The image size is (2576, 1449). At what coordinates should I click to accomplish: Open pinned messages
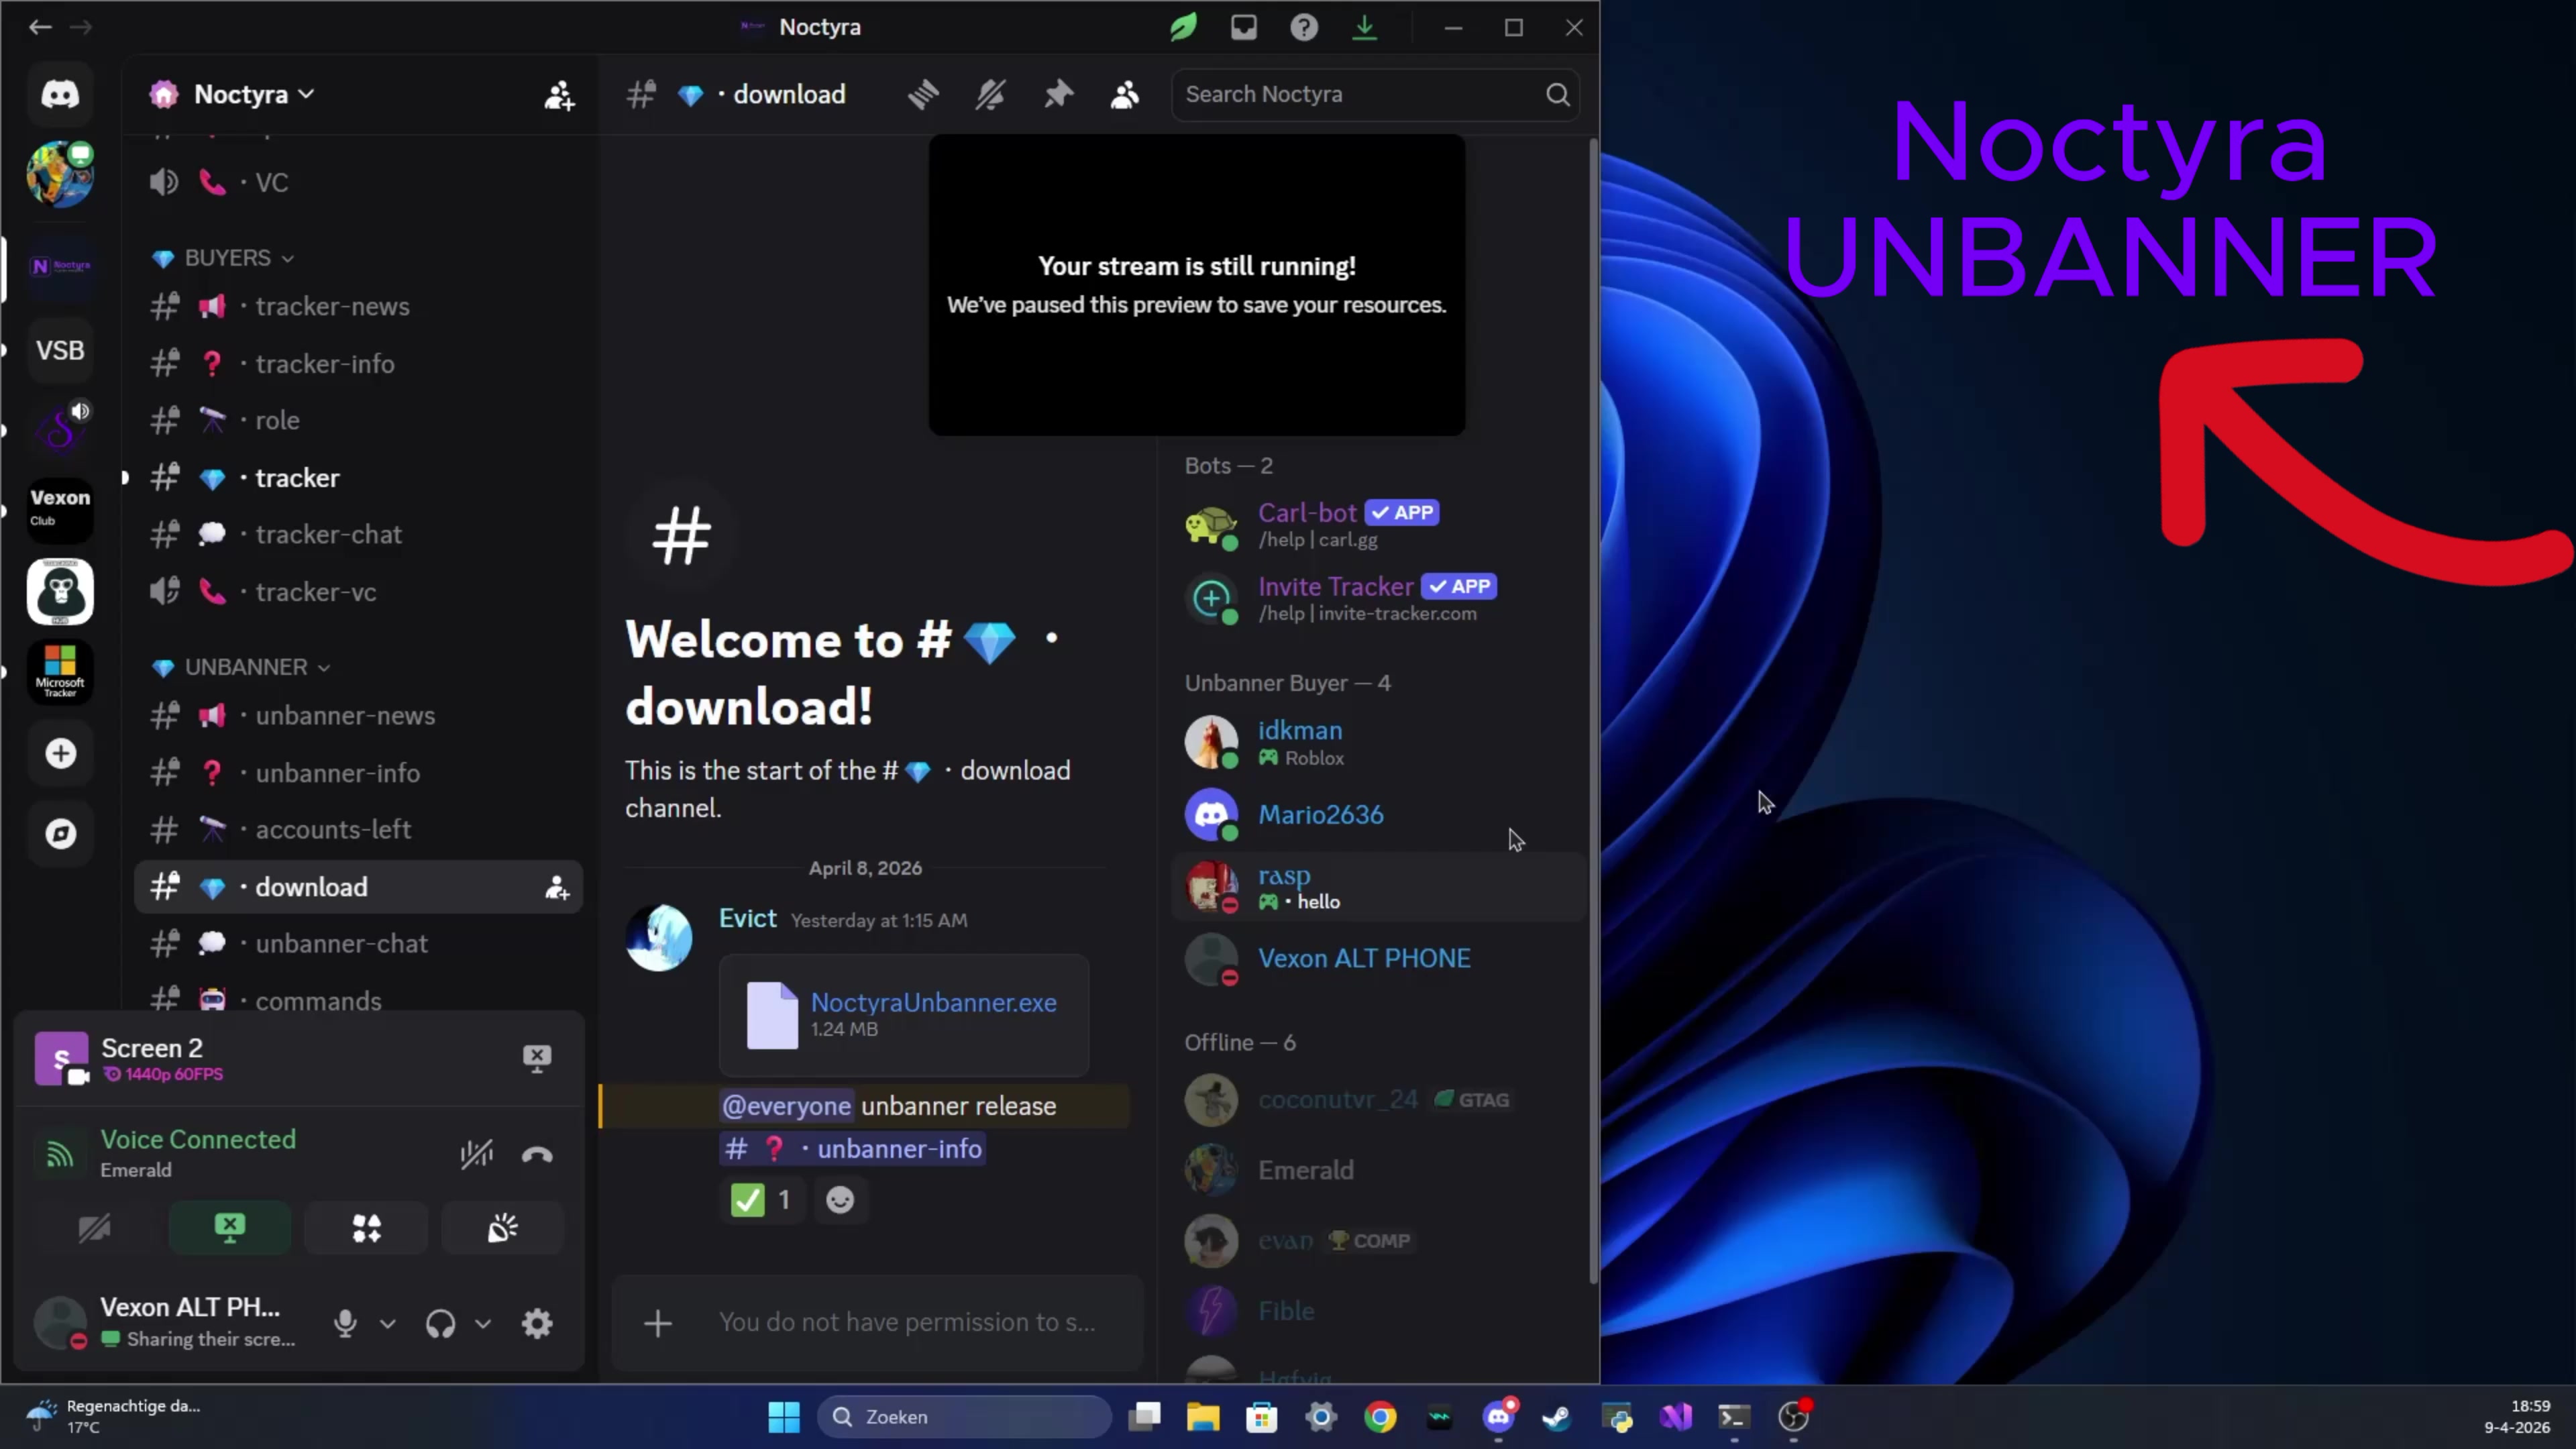click(x=1058, y=94)
